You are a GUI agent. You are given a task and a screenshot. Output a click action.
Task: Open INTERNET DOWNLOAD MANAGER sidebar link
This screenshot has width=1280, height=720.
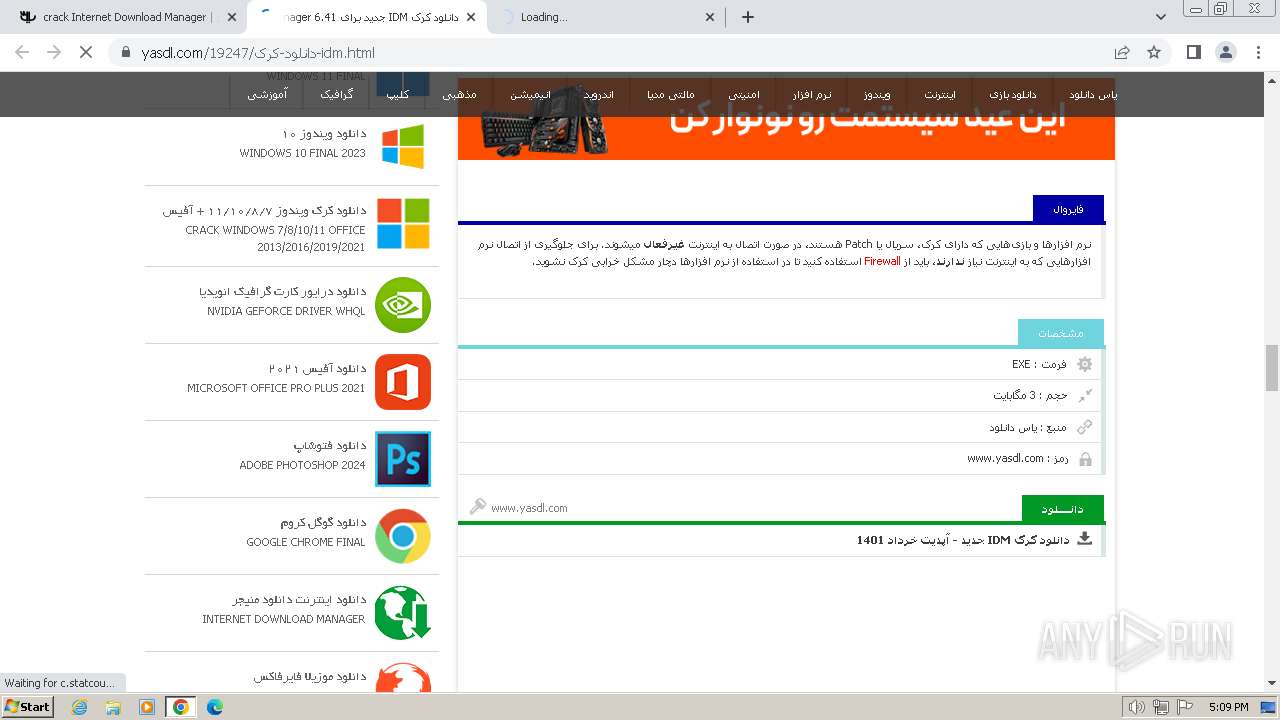tap(284, 619)
